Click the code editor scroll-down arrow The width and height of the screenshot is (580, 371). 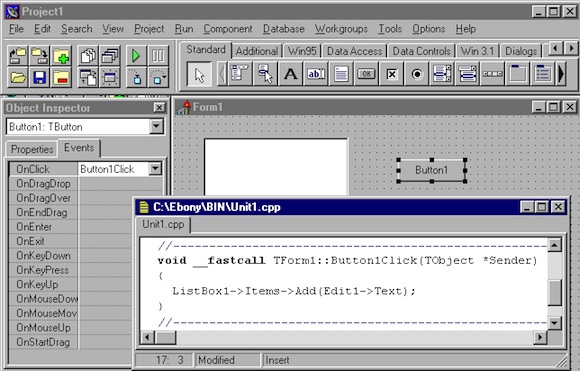554,323
